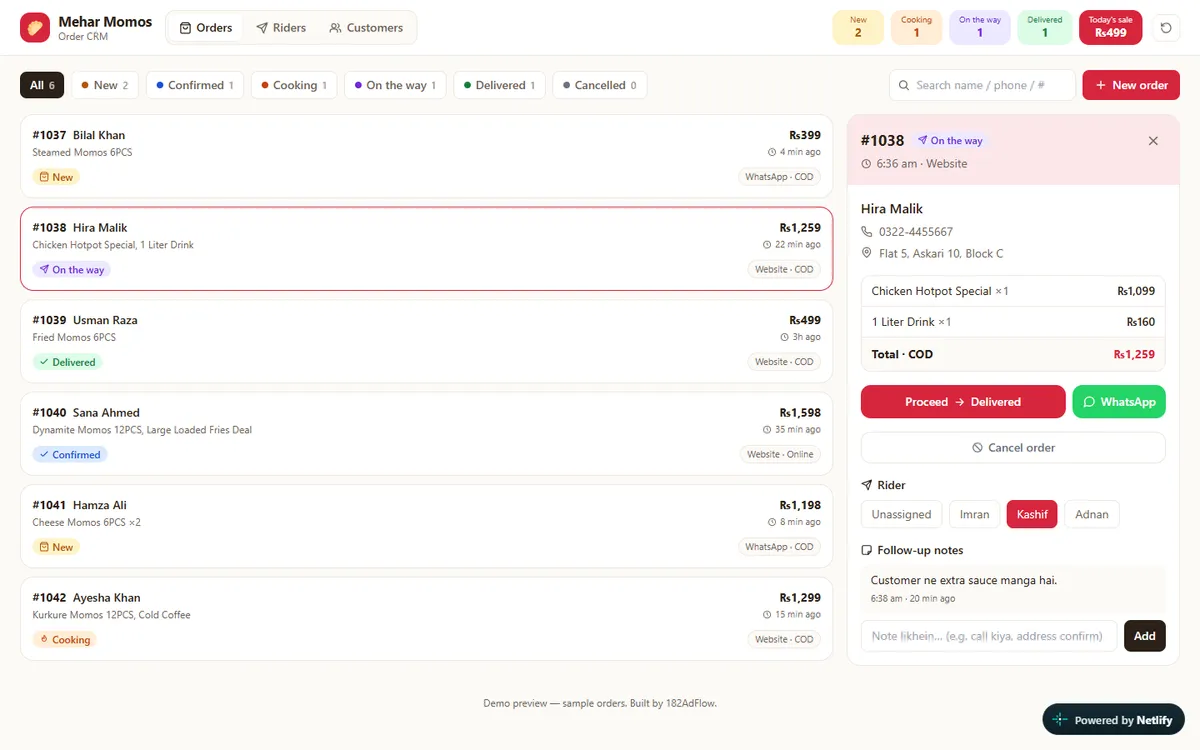Click the existing note about extra sauce
This screenshot has width=1200, height=750.
coord(1013,589)
